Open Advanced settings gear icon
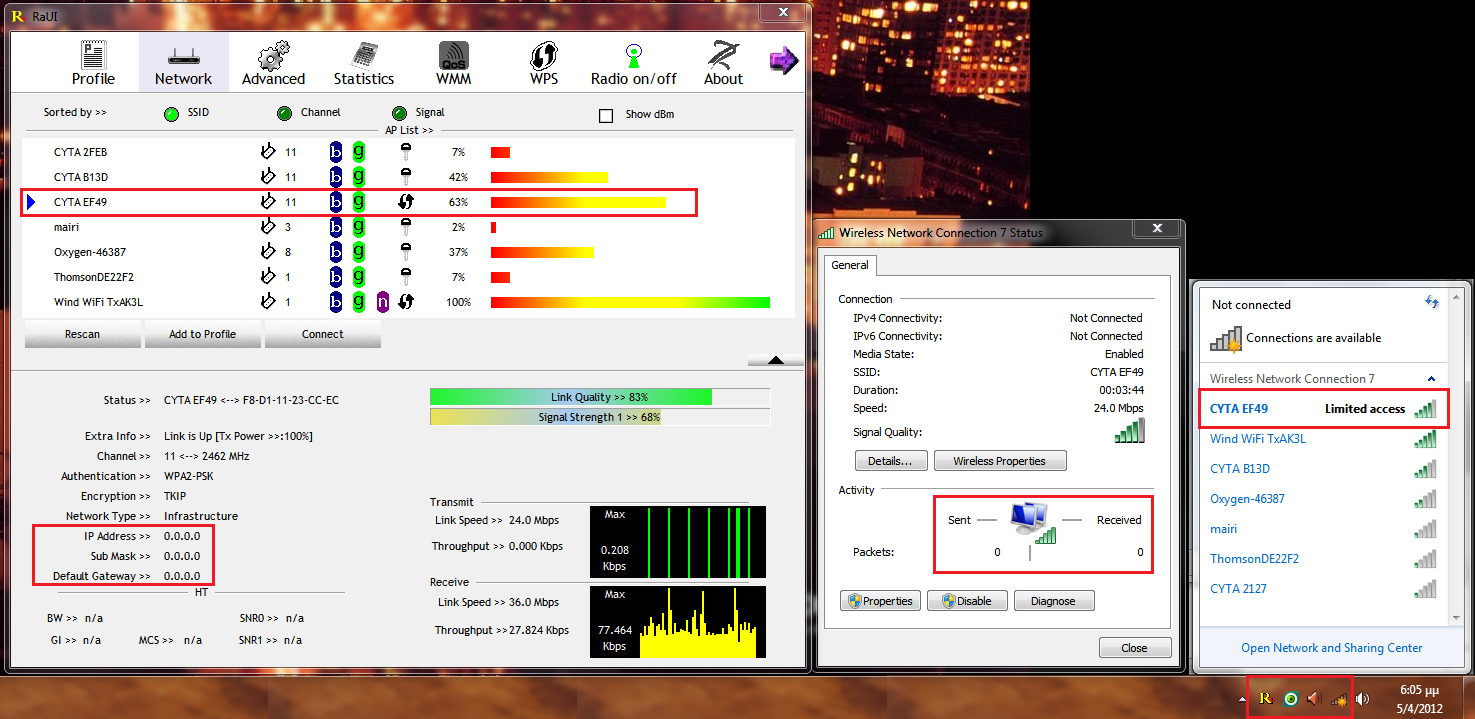This screenshot has width=1475, height=719. [x=273, y=62]
